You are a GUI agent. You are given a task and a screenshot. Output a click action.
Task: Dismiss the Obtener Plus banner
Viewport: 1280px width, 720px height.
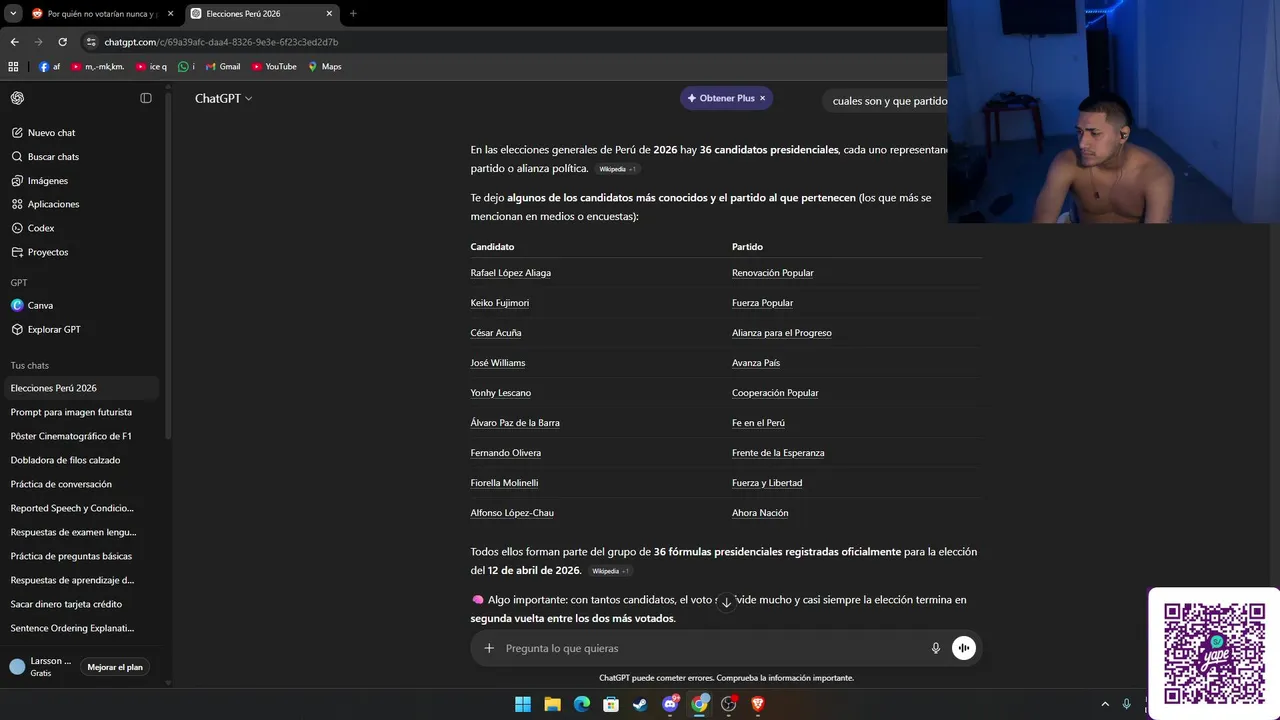point(762,98)
